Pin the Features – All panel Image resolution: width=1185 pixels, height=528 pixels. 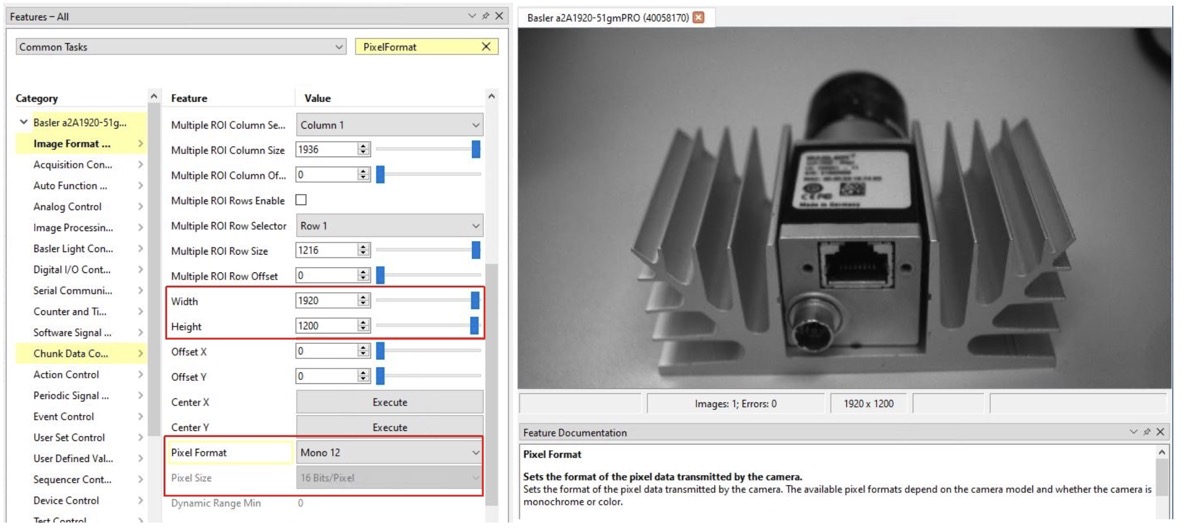(x=484, y=16)
